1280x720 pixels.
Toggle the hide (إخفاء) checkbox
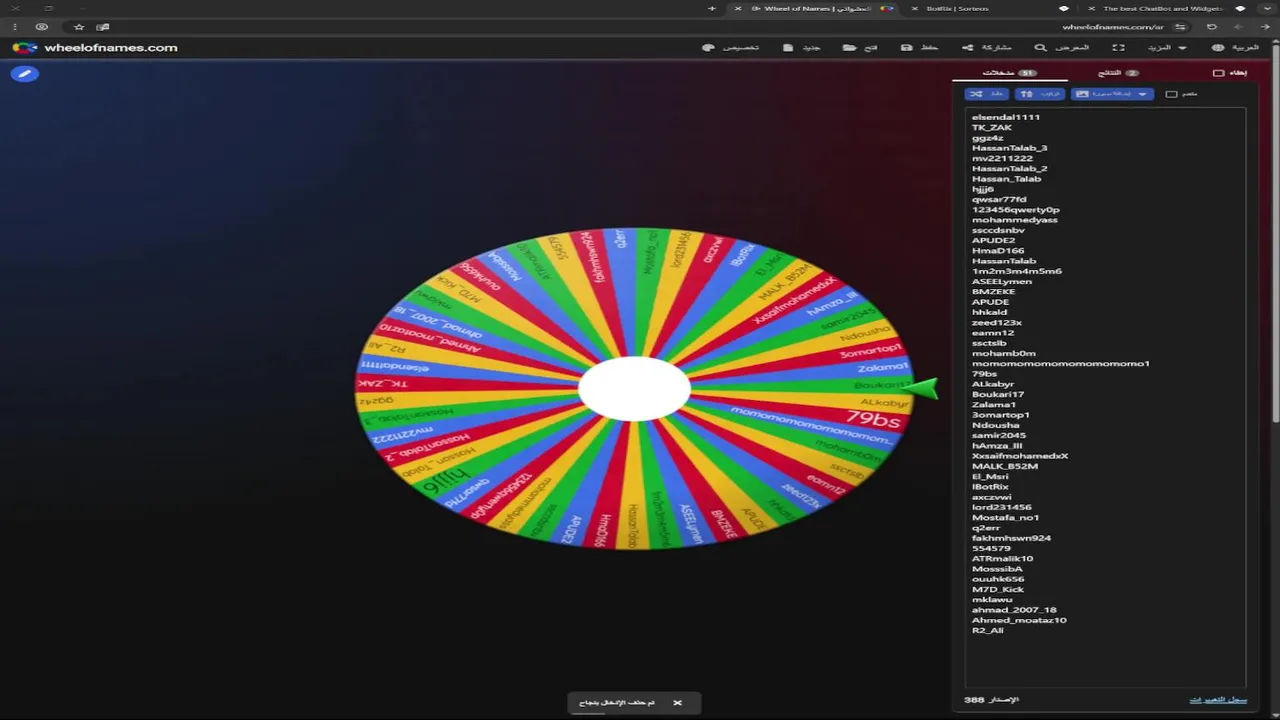[x=1218, y=73]
